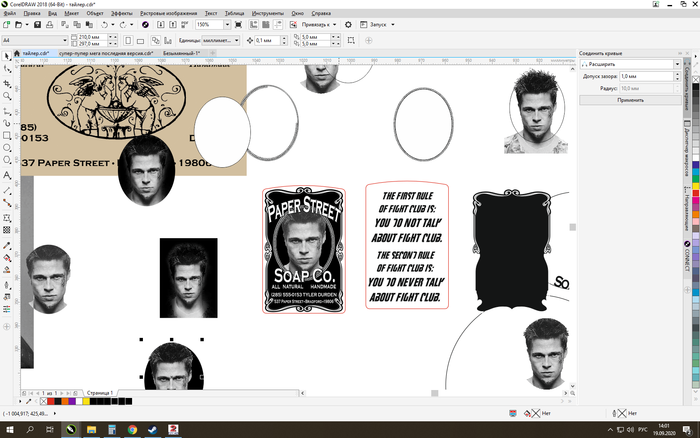Open the A4 page size dropdown

(65, 41)
